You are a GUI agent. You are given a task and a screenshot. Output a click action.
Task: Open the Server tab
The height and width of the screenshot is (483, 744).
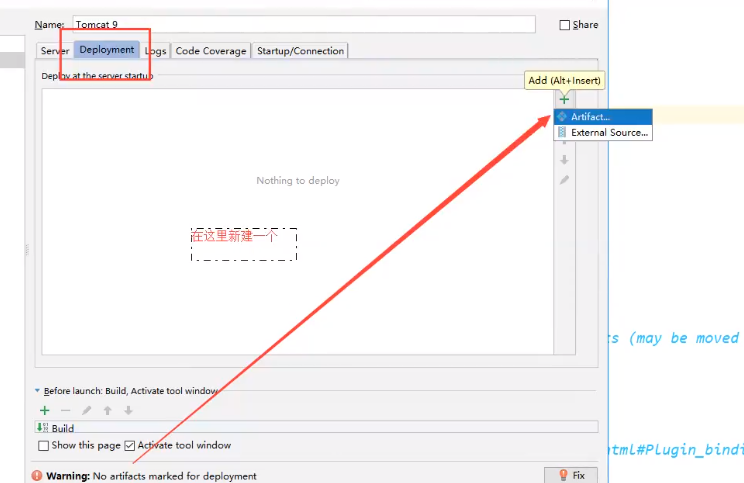point(55,51)
